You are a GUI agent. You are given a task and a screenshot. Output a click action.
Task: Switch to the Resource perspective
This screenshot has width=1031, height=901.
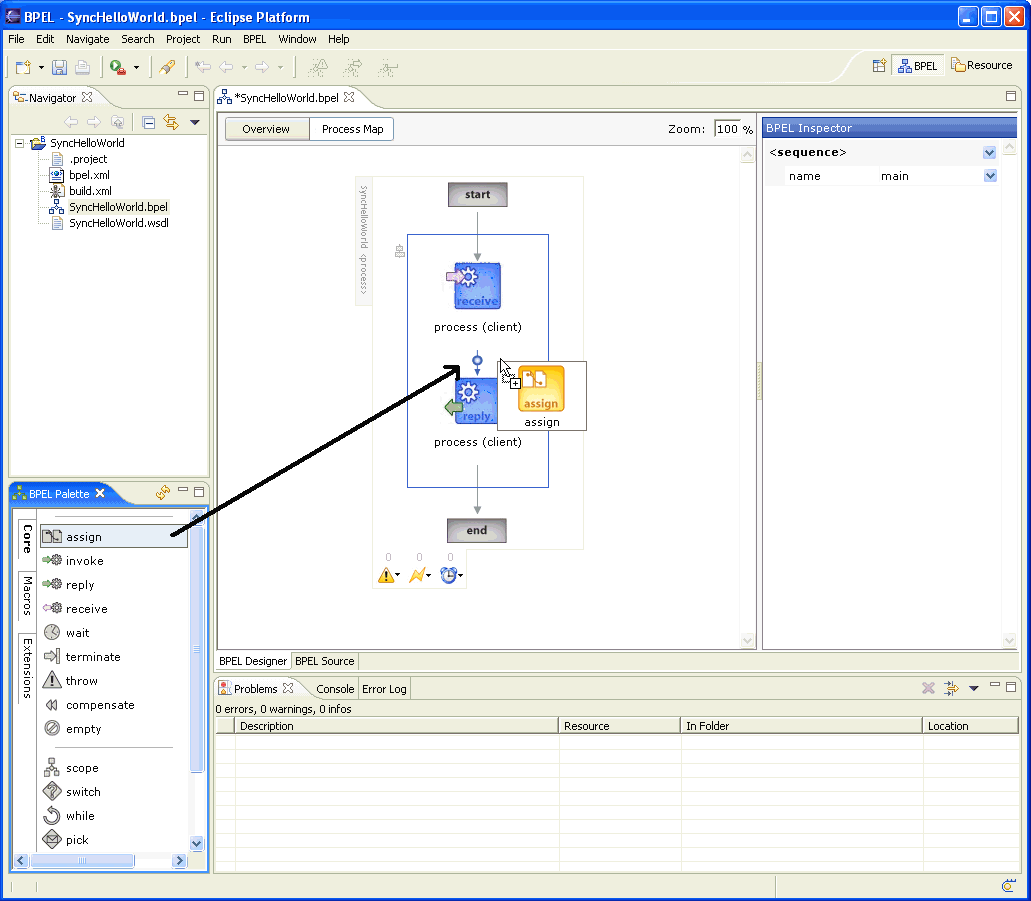[982, 65]
